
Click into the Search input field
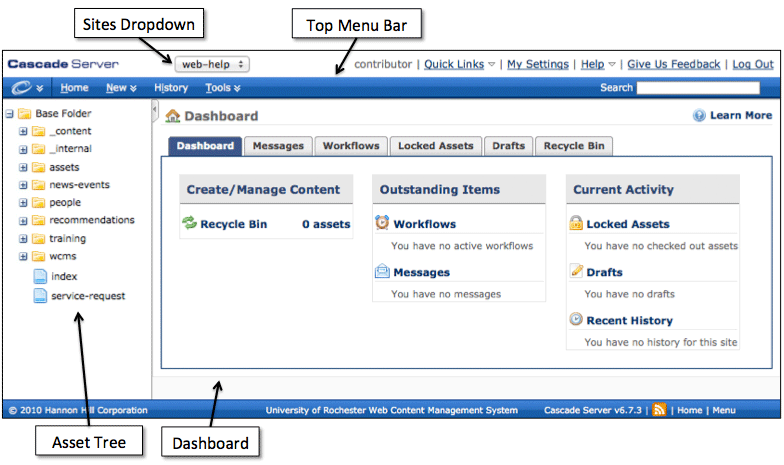pos(698,88)
